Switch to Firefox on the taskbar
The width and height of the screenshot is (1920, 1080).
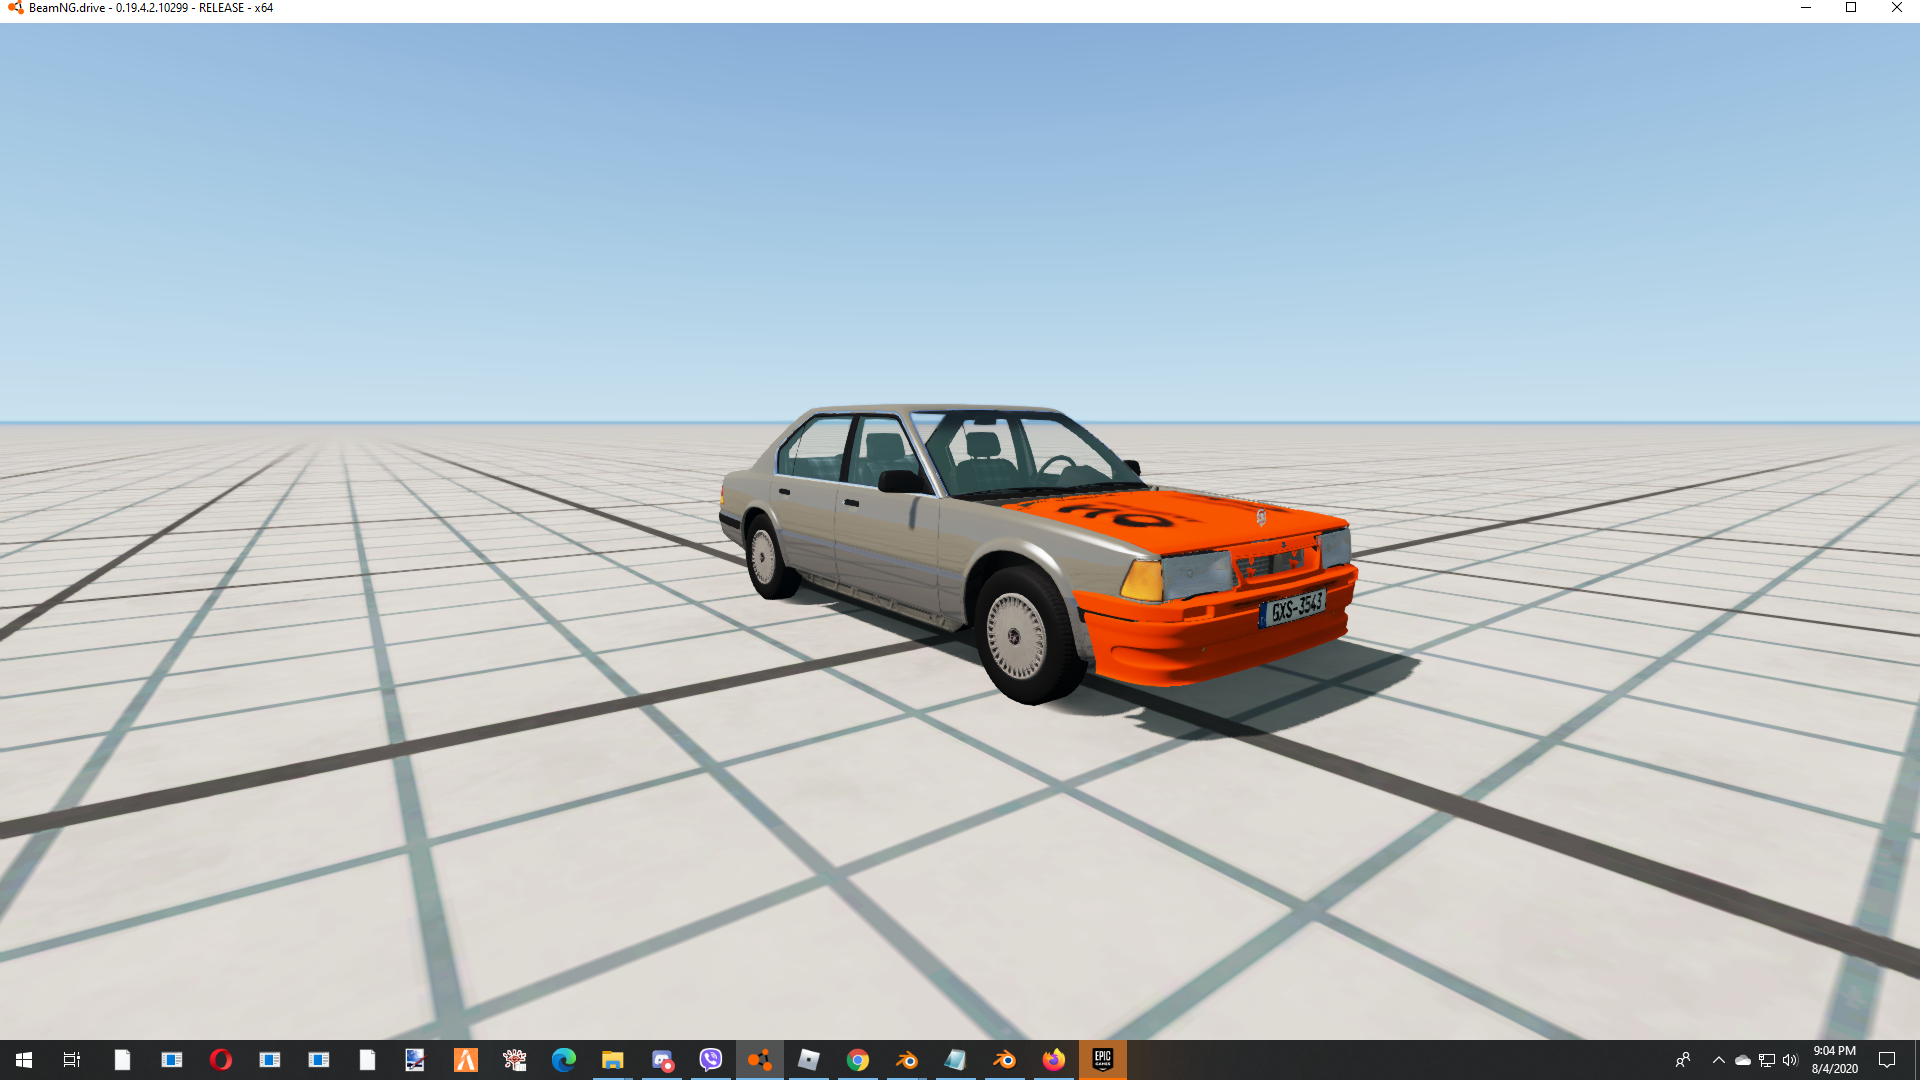tap(1054, 1060)
